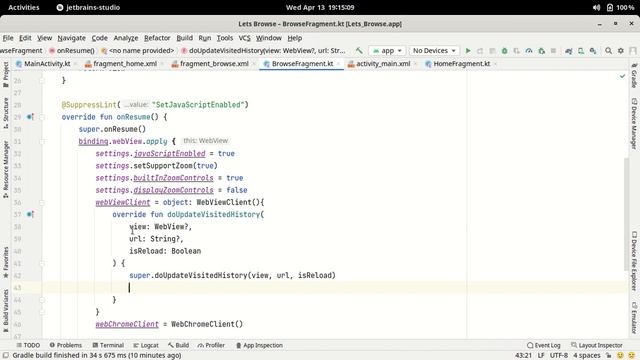Run the app with green play button
The width and height of the screenshot is (640, 360).
point(468,51)
